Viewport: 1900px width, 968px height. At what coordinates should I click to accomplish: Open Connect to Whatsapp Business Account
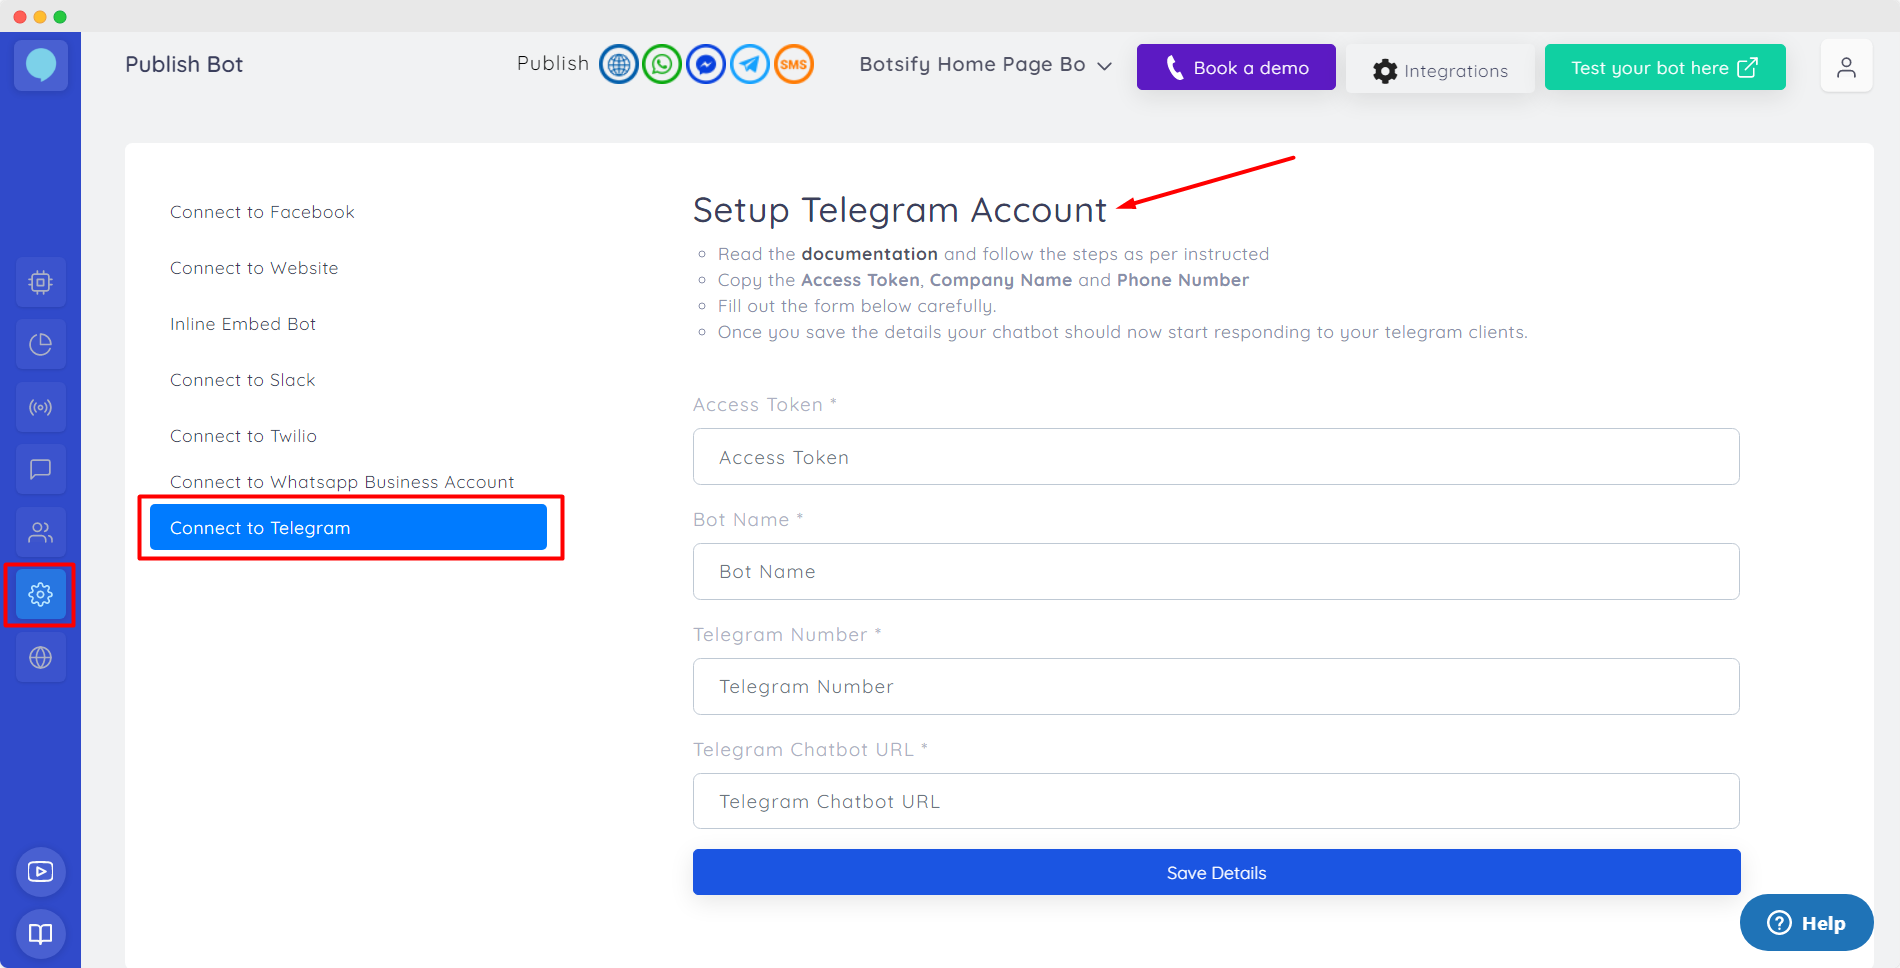pos(342,482)
